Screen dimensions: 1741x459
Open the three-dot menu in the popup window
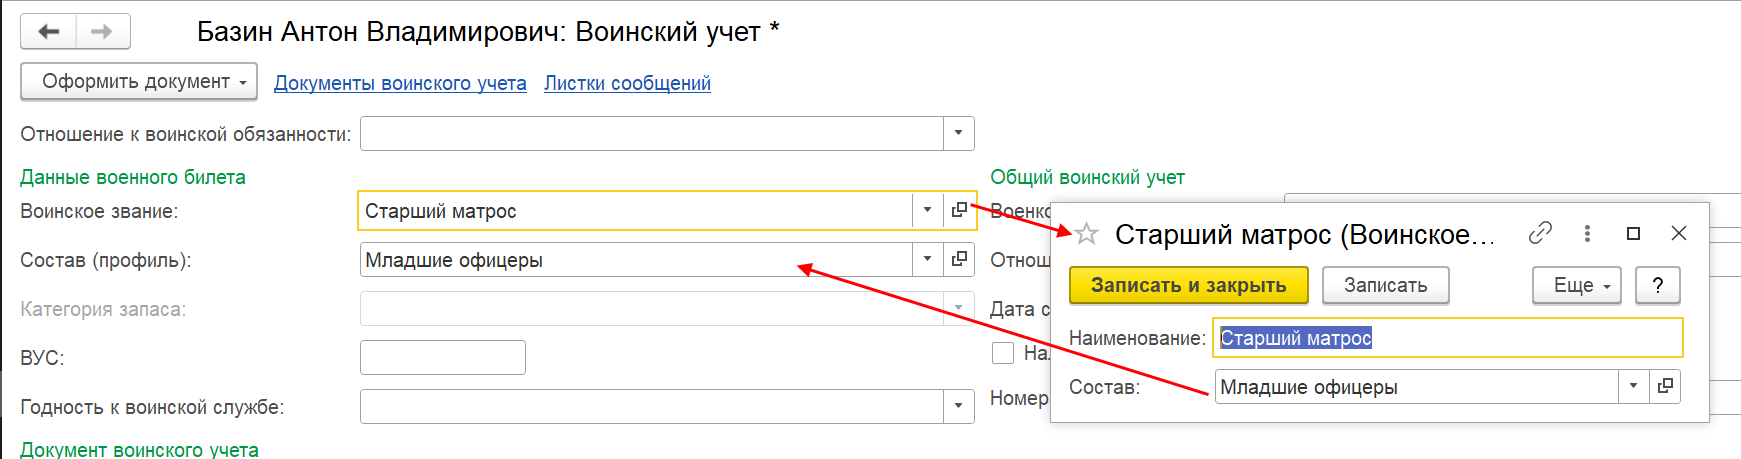click(1587, 233)
